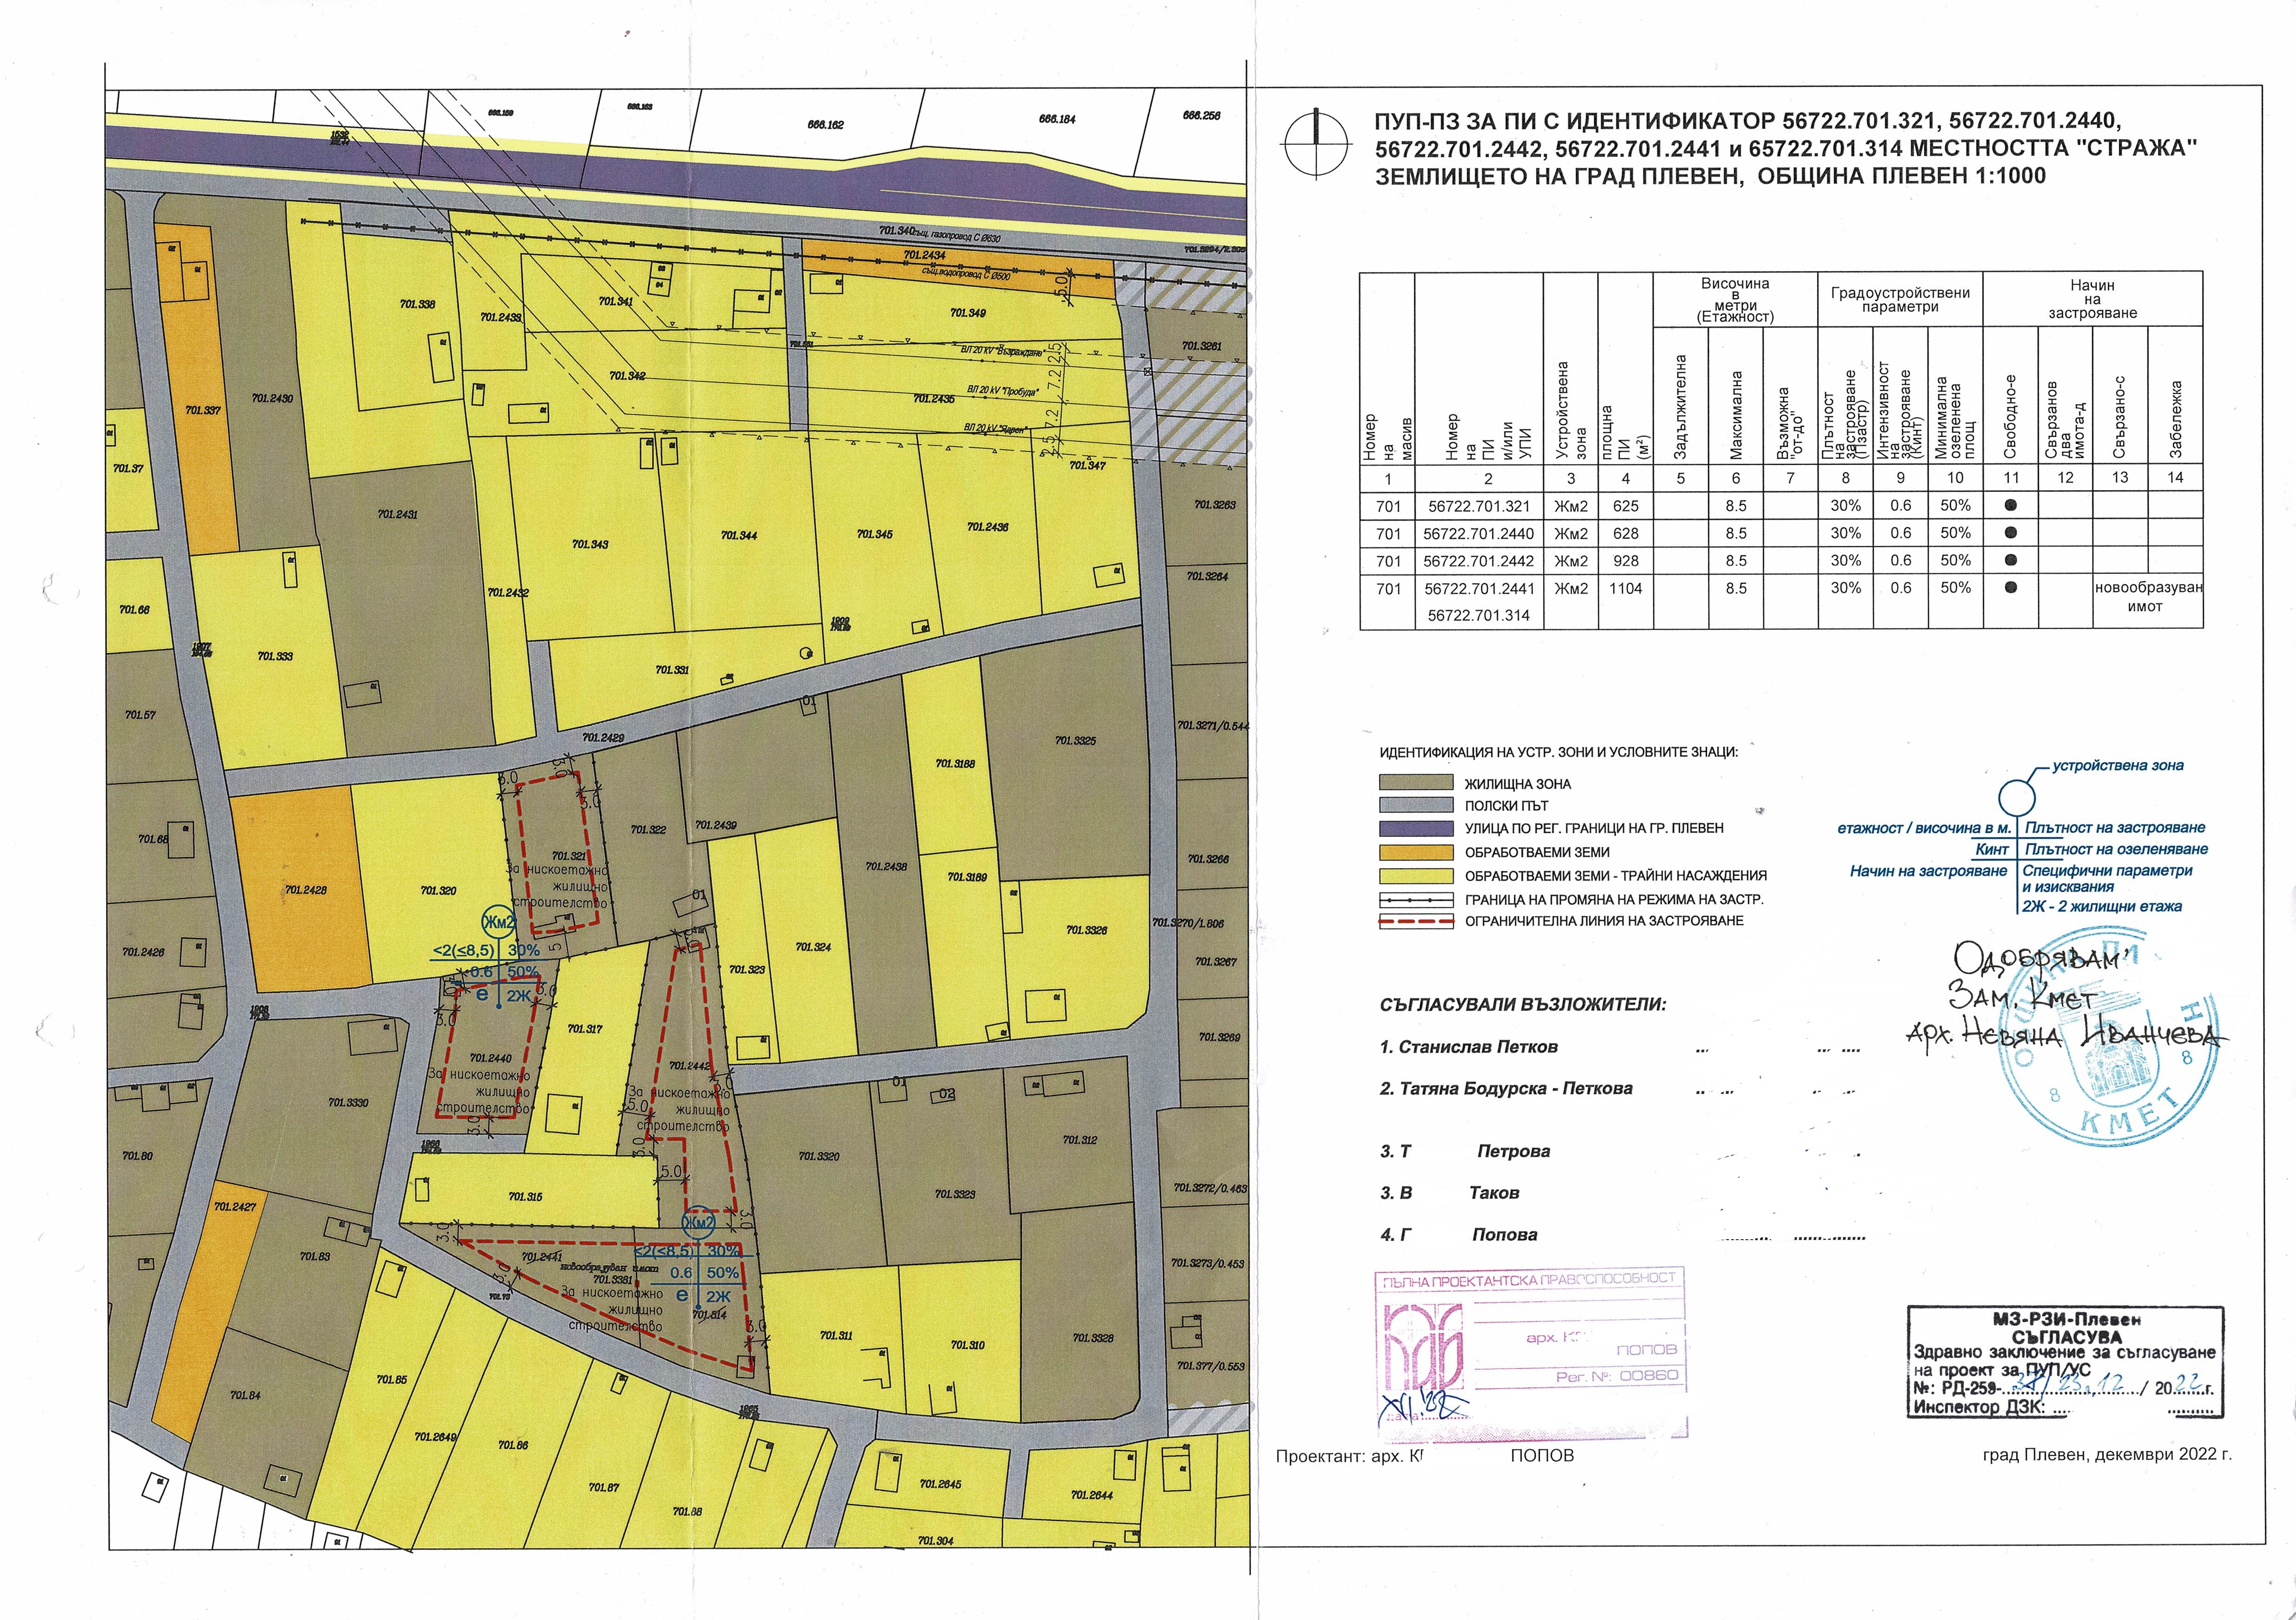Viewport: 2296px width, 1620px height.
Task: Click the град Плевен, декември 2022 г. footer
Action: [x=2107, y=1455]
